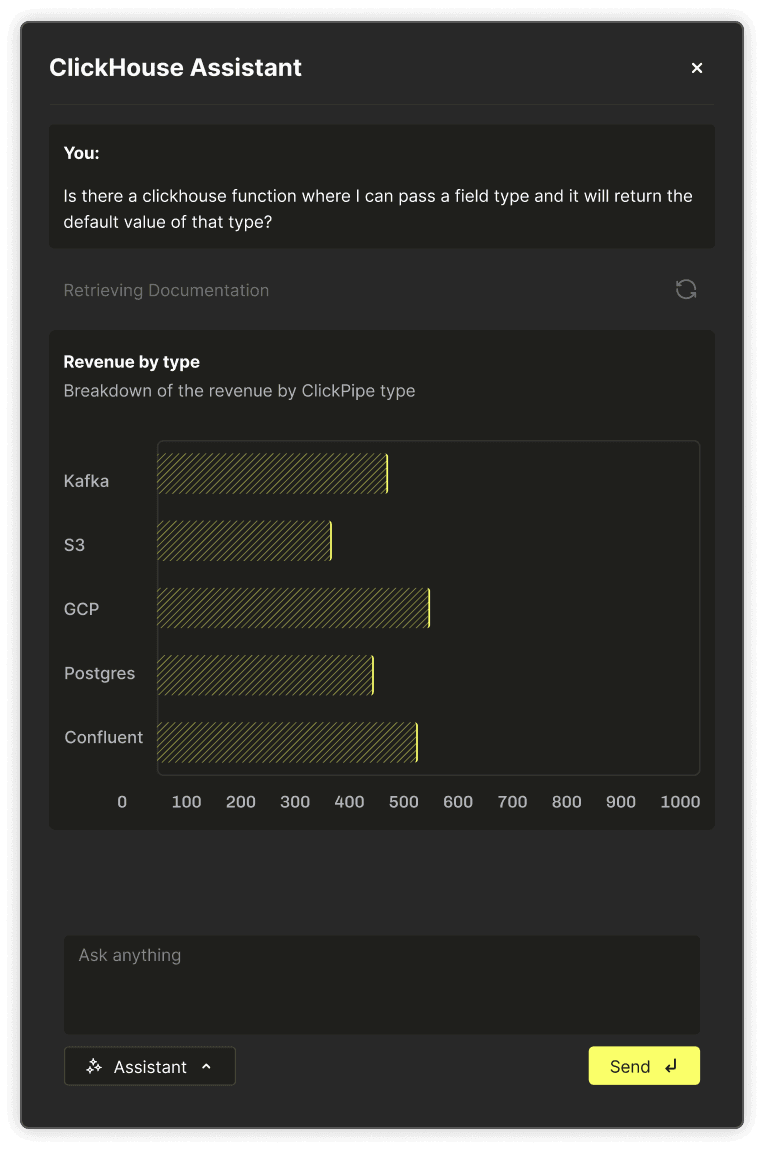The height and width of the screenshot is (1149, 764).
Task: Focus the Ask anything input field
Action: pos(382,984)
